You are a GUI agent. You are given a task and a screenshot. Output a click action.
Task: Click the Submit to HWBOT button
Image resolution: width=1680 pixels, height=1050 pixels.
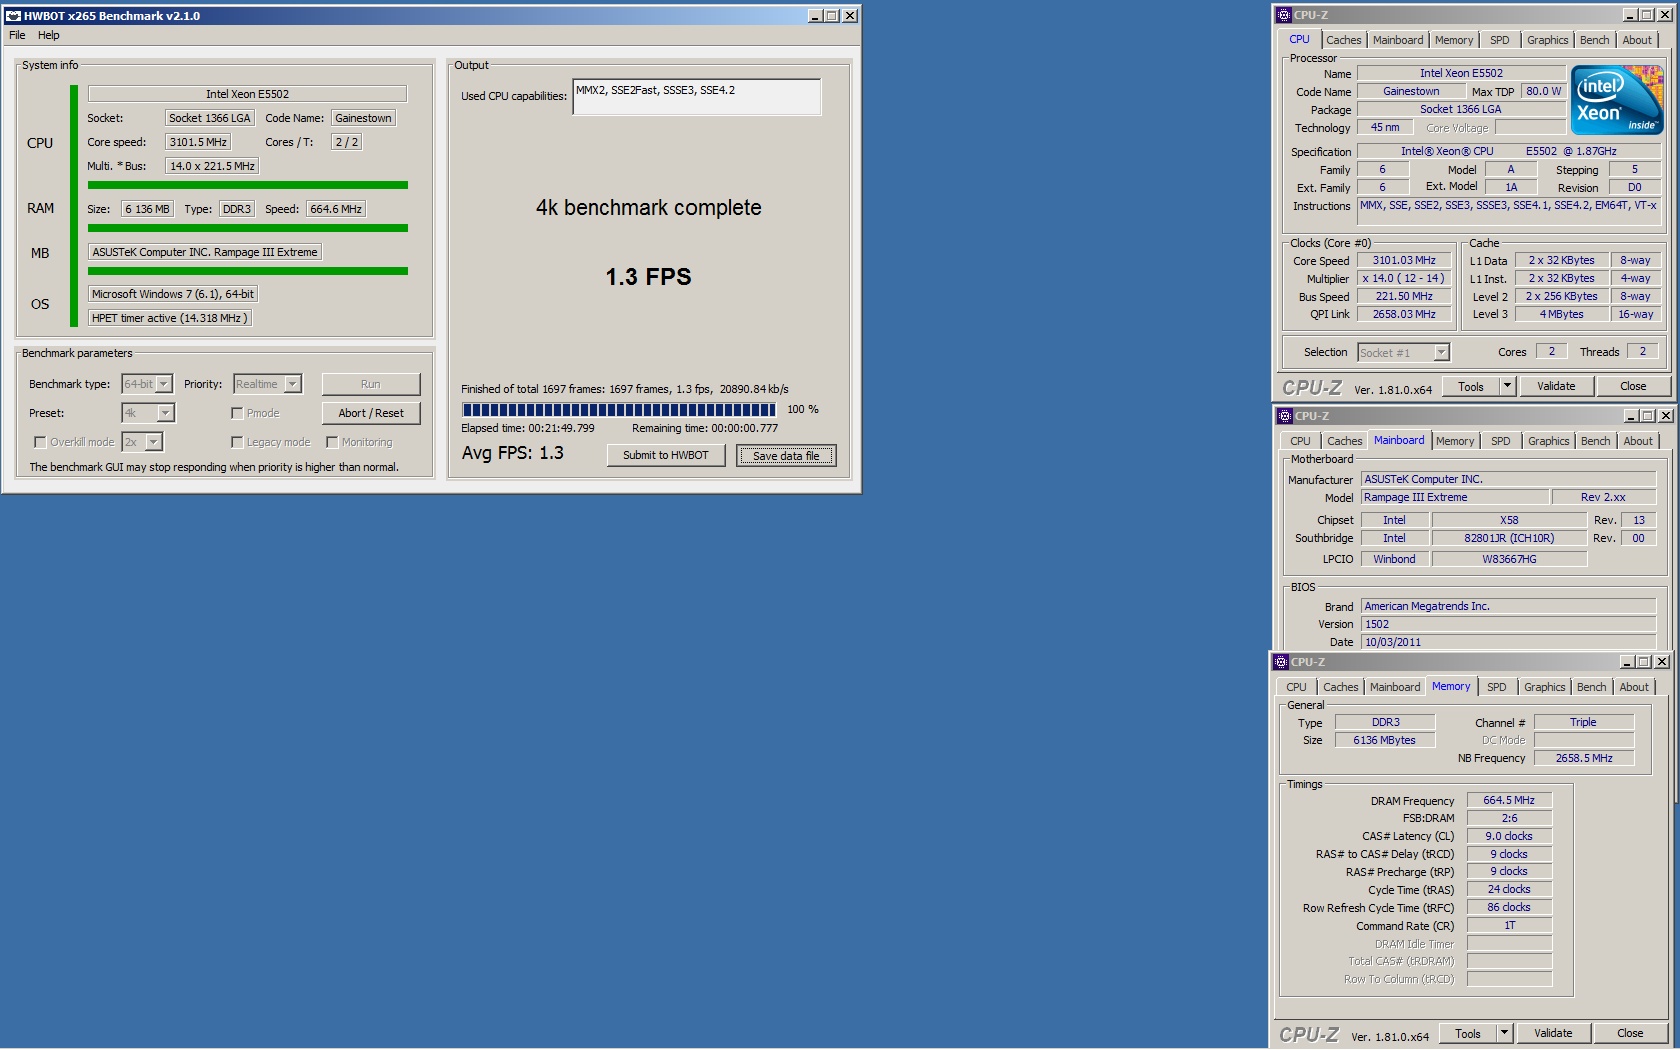point(666,455)
